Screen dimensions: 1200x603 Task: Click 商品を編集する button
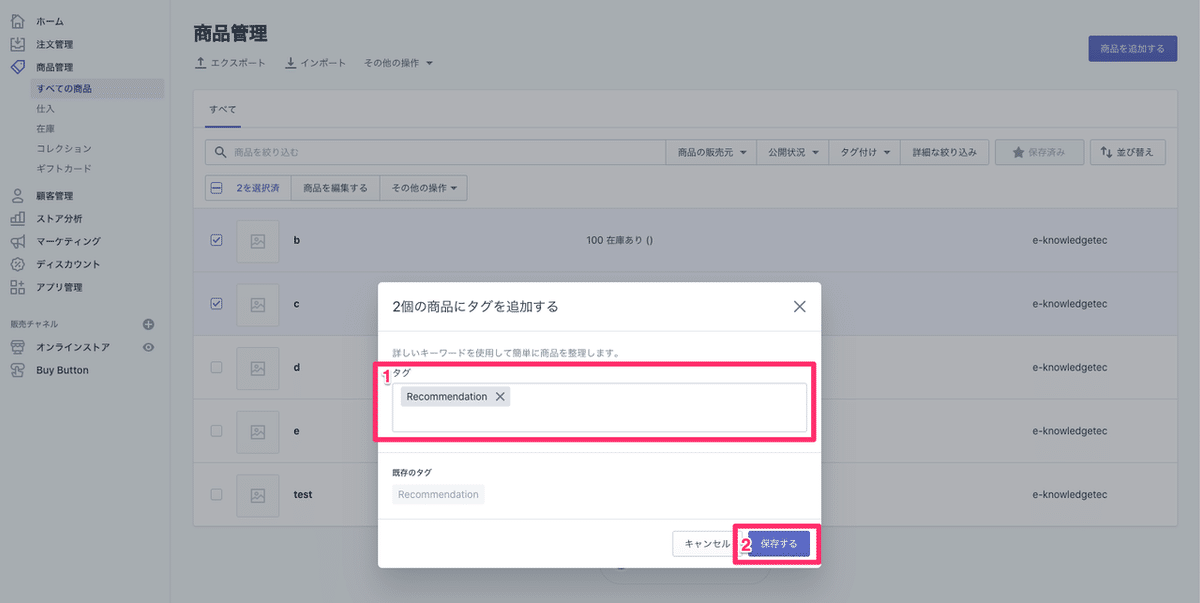335,188
